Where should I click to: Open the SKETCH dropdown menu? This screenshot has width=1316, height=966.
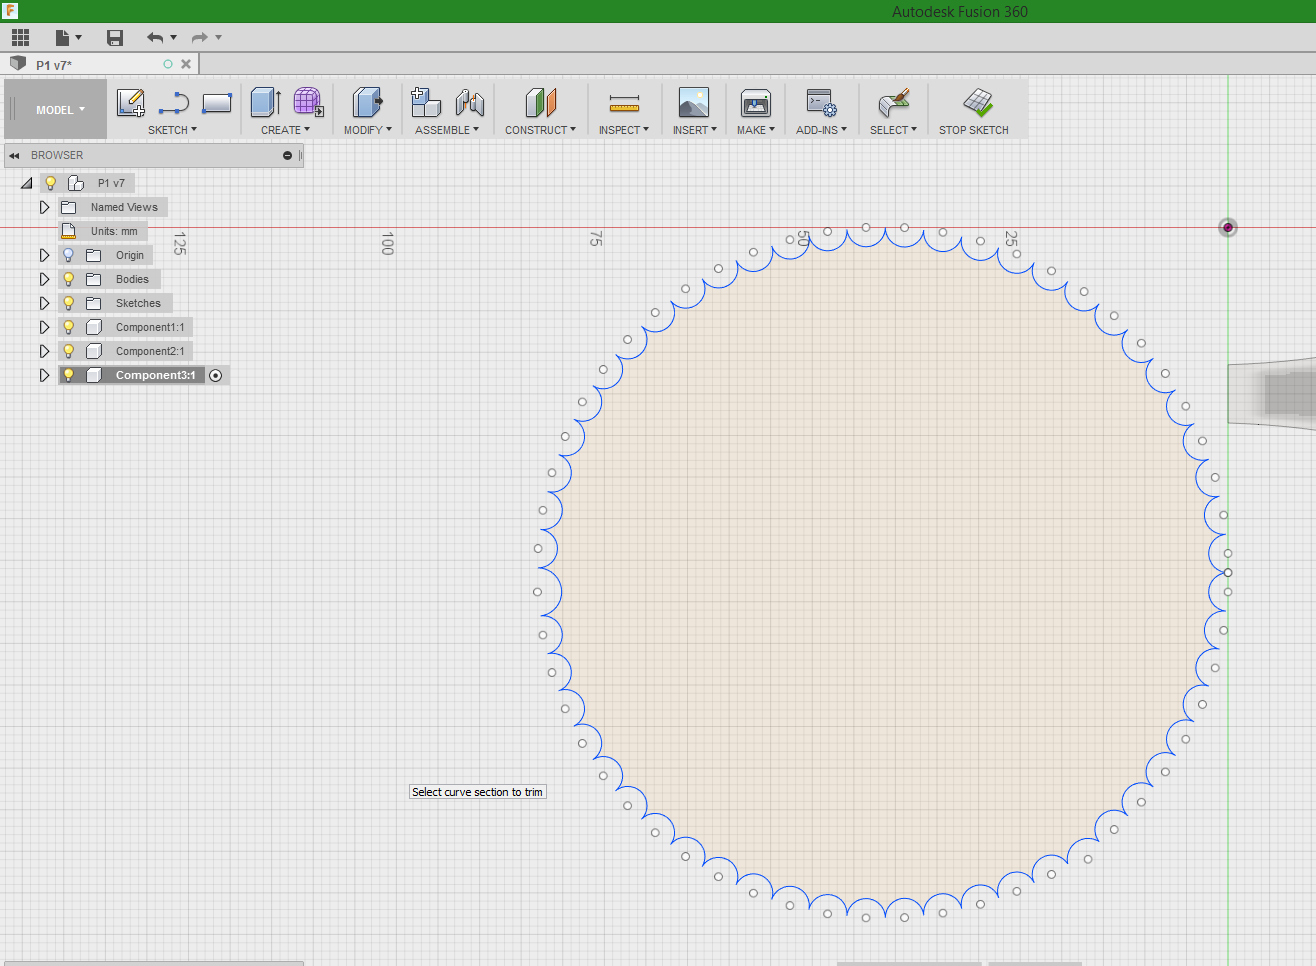tap(173, 130)
